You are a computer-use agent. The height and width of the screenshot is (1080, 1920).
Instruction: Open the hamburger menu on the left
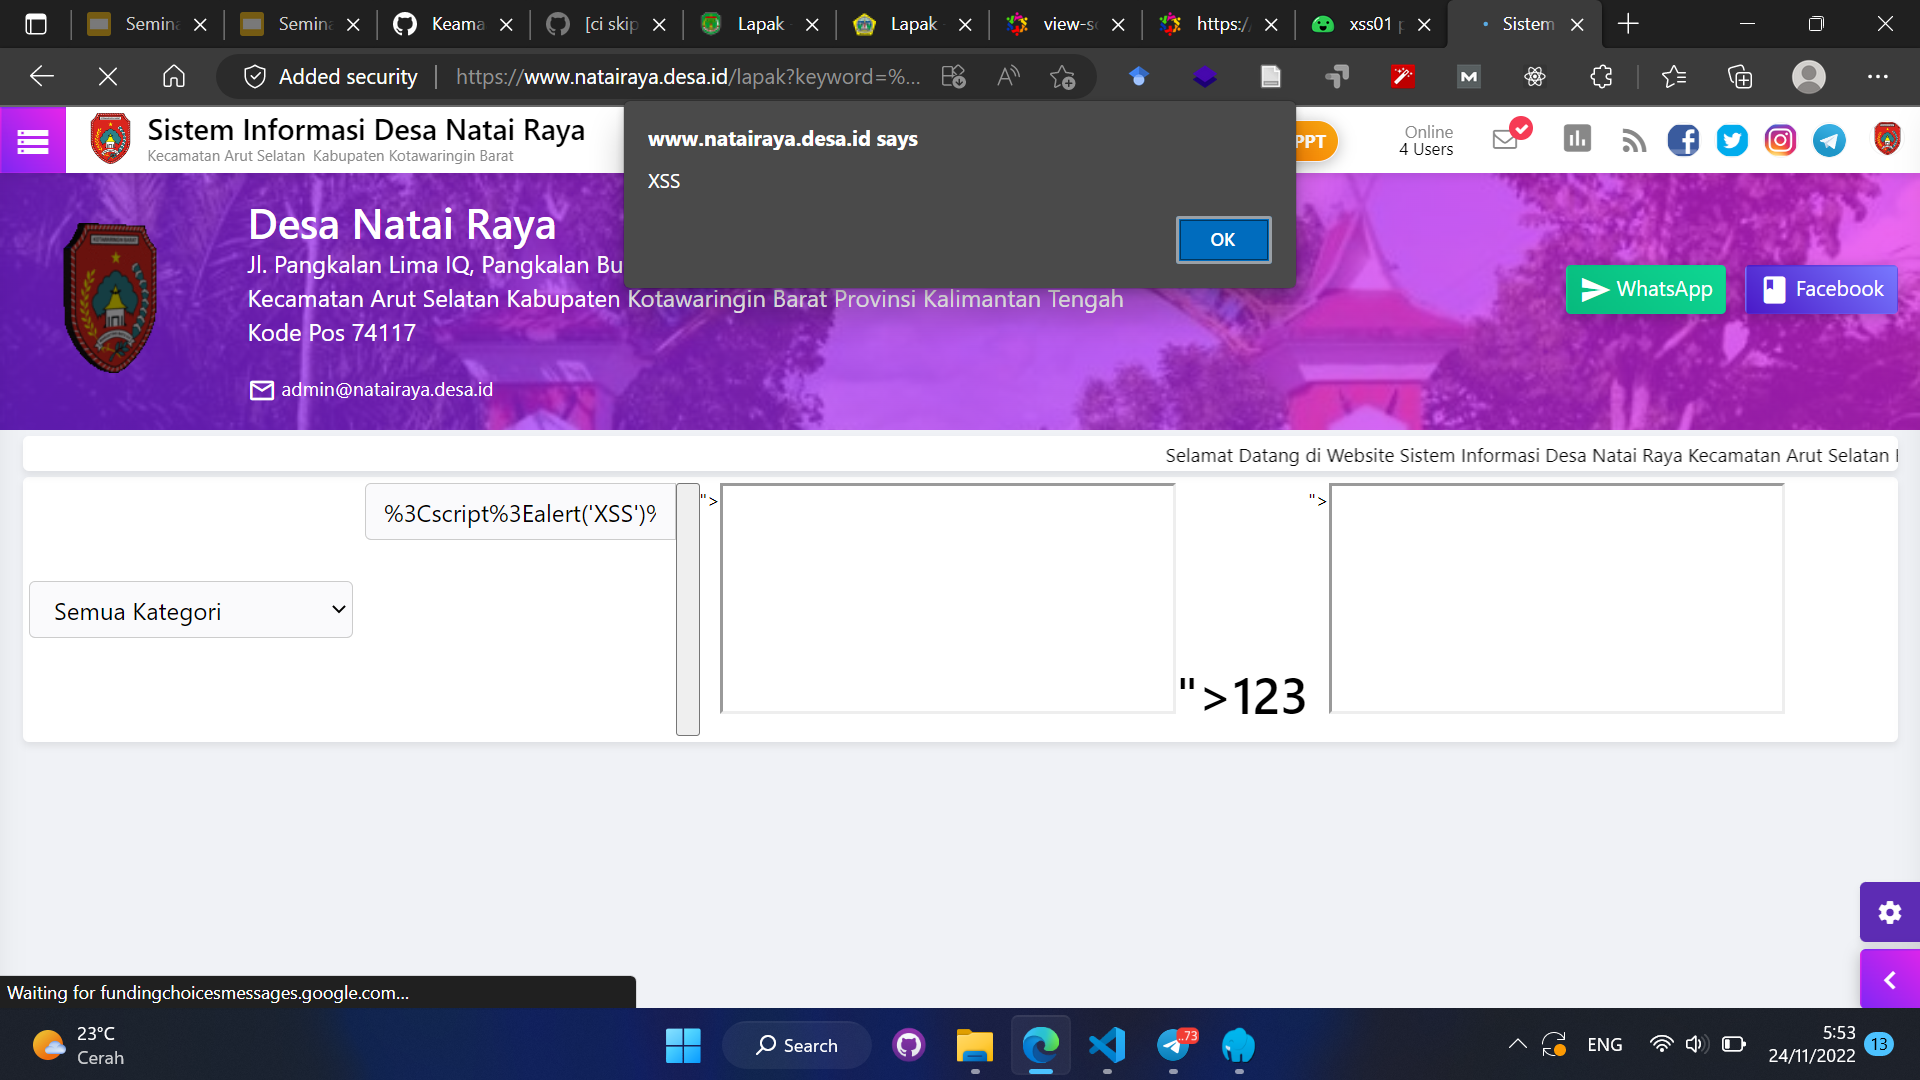coord(32,140)
